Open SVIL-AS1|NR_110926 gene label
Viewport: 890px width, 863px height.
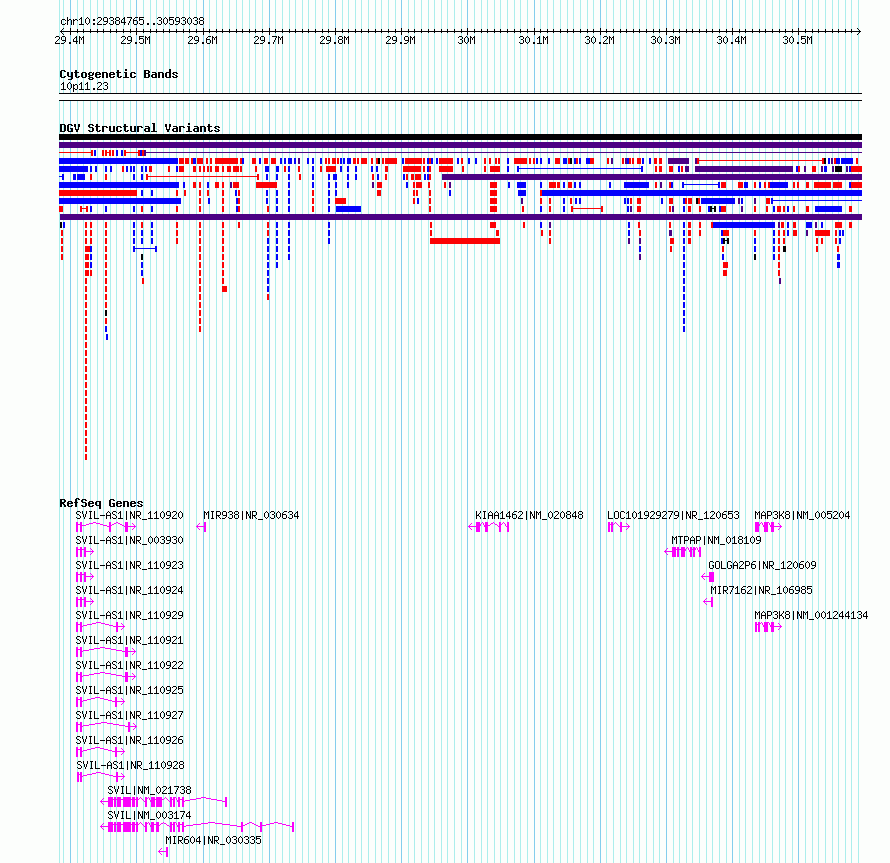(x=129, y=740)
